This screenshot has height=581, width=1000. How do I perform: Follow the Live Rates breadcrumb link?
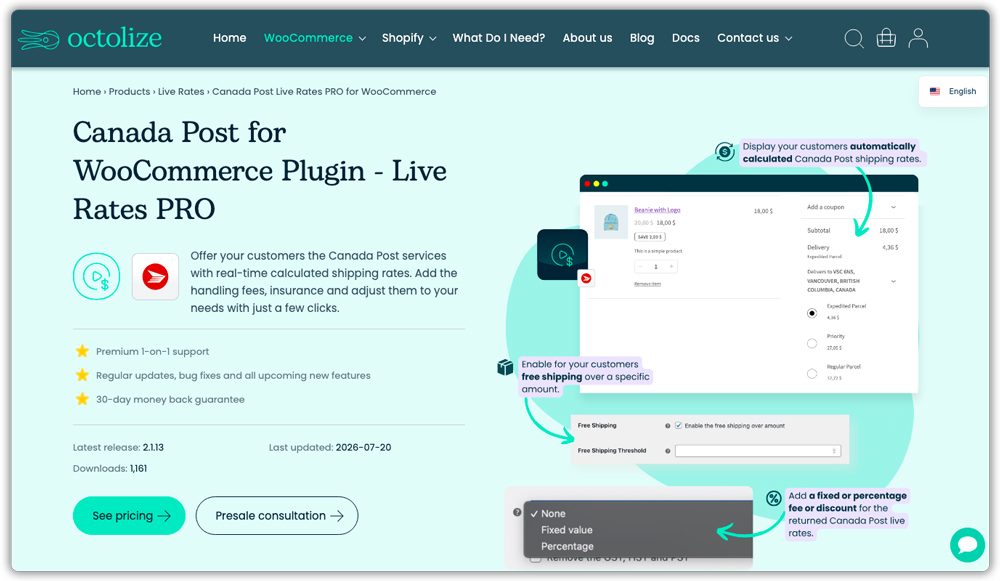pos(181,91)
